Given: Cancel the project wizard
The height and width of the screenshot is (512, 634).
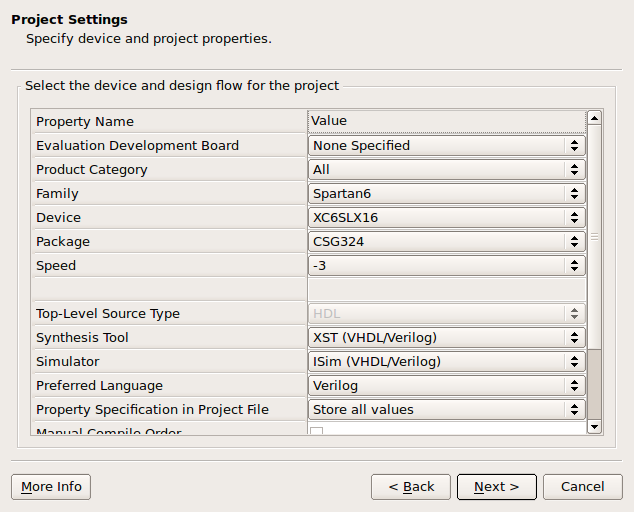Looking at the screenshot, I should (x=583, y=487).
